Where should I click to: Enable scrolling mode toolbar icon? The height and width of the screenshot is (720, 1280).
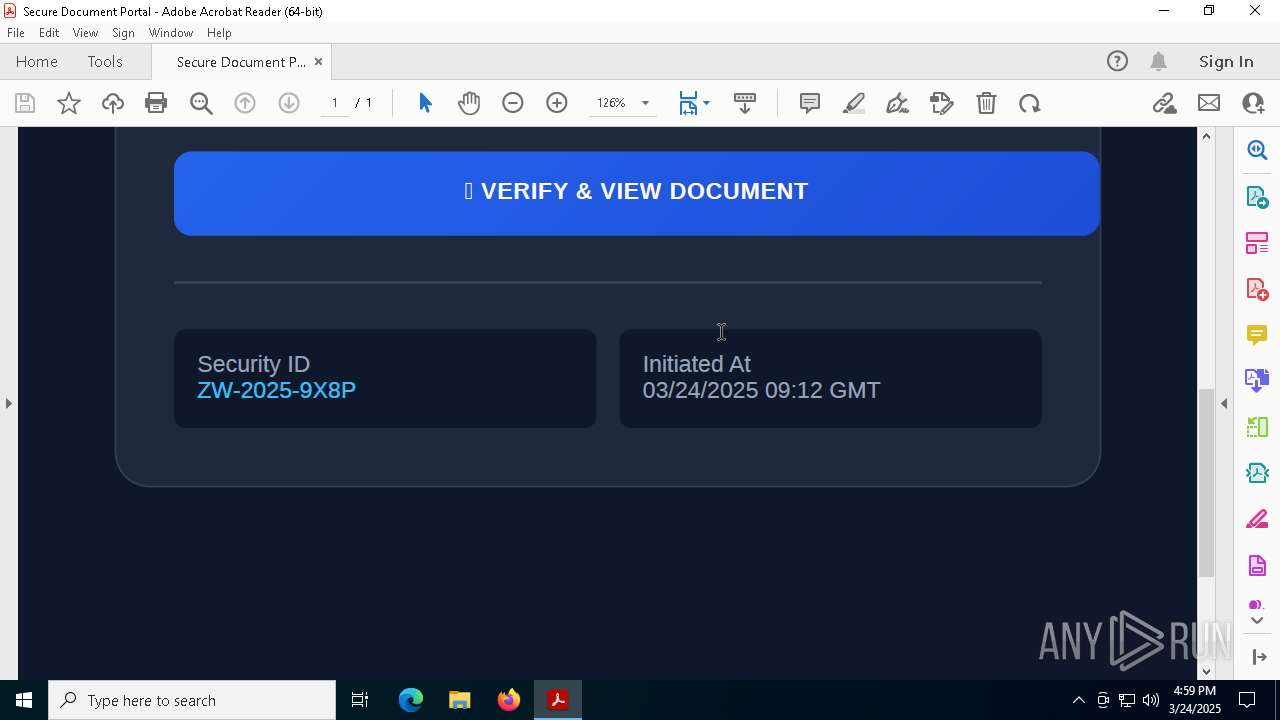pyautogui.click(x=745, y=103)
